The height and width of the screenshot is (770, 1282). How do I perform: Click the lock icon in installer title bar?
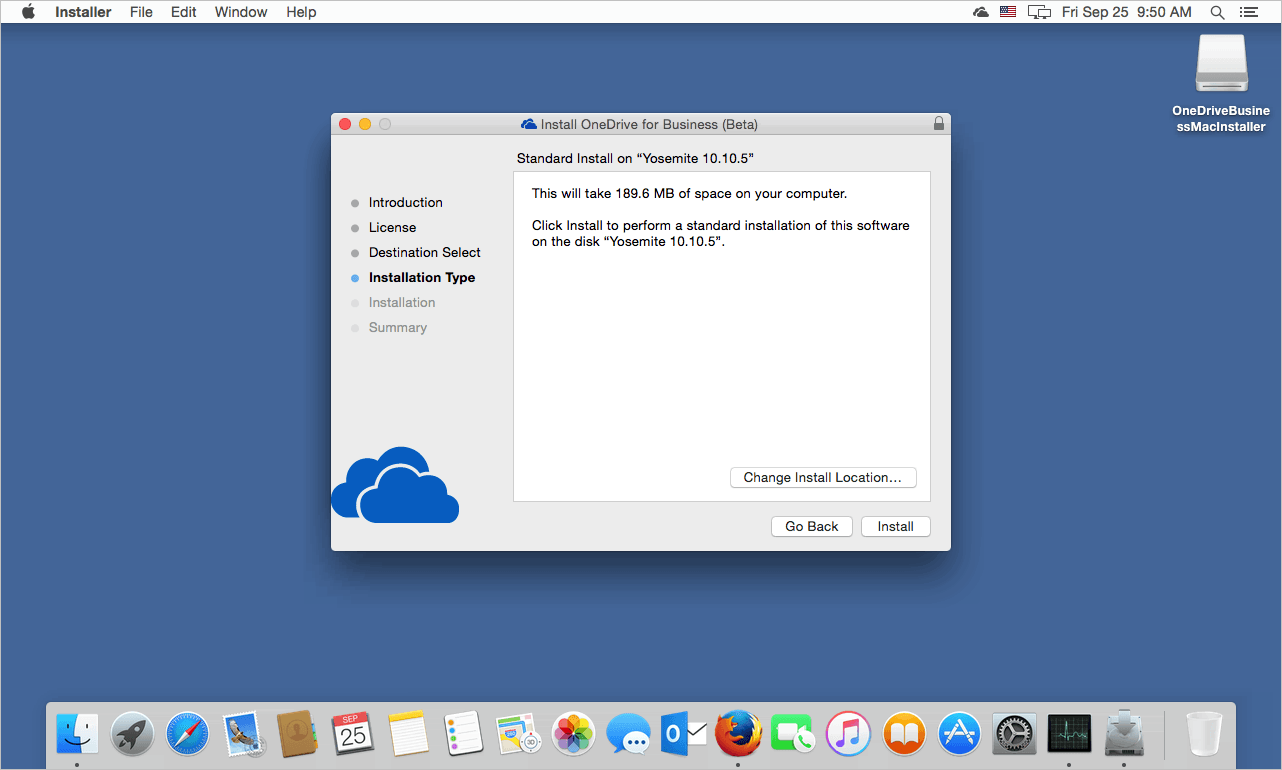pyautogui.click(x=938, y=124)
